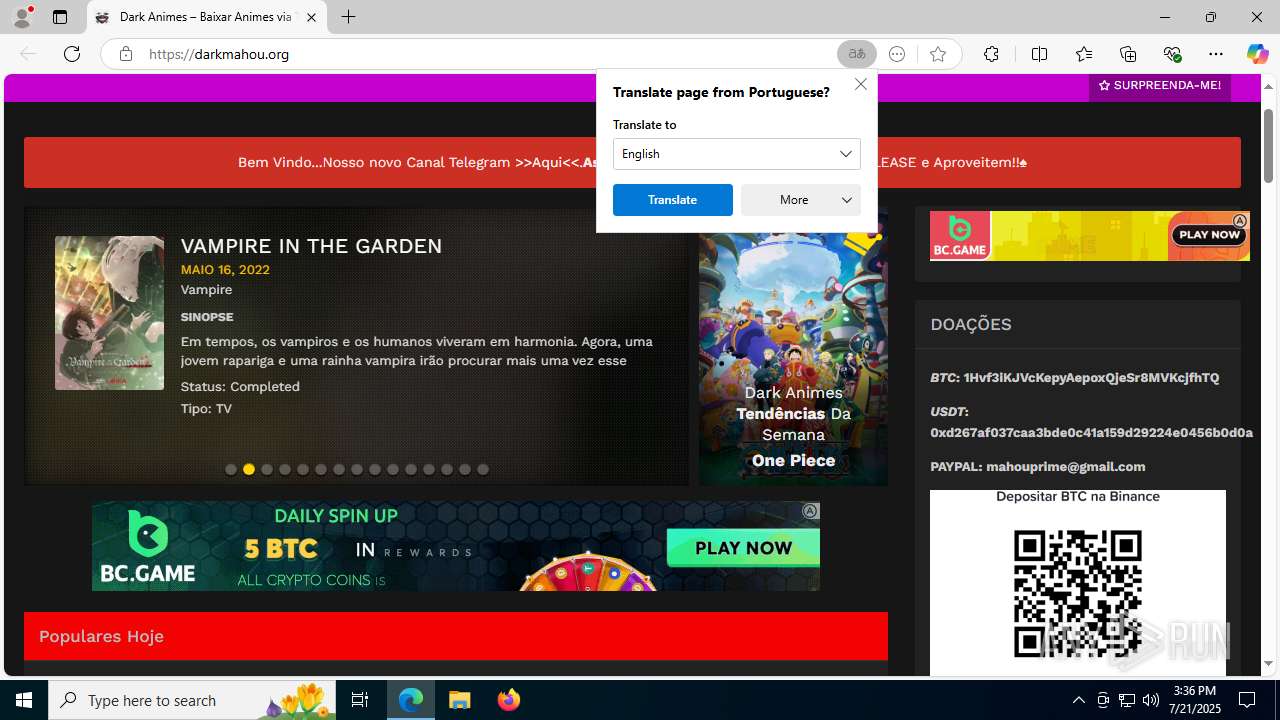Screen dimensions: 1280x720
Task: Click the One Piece title link
Action: pos(793,460)
